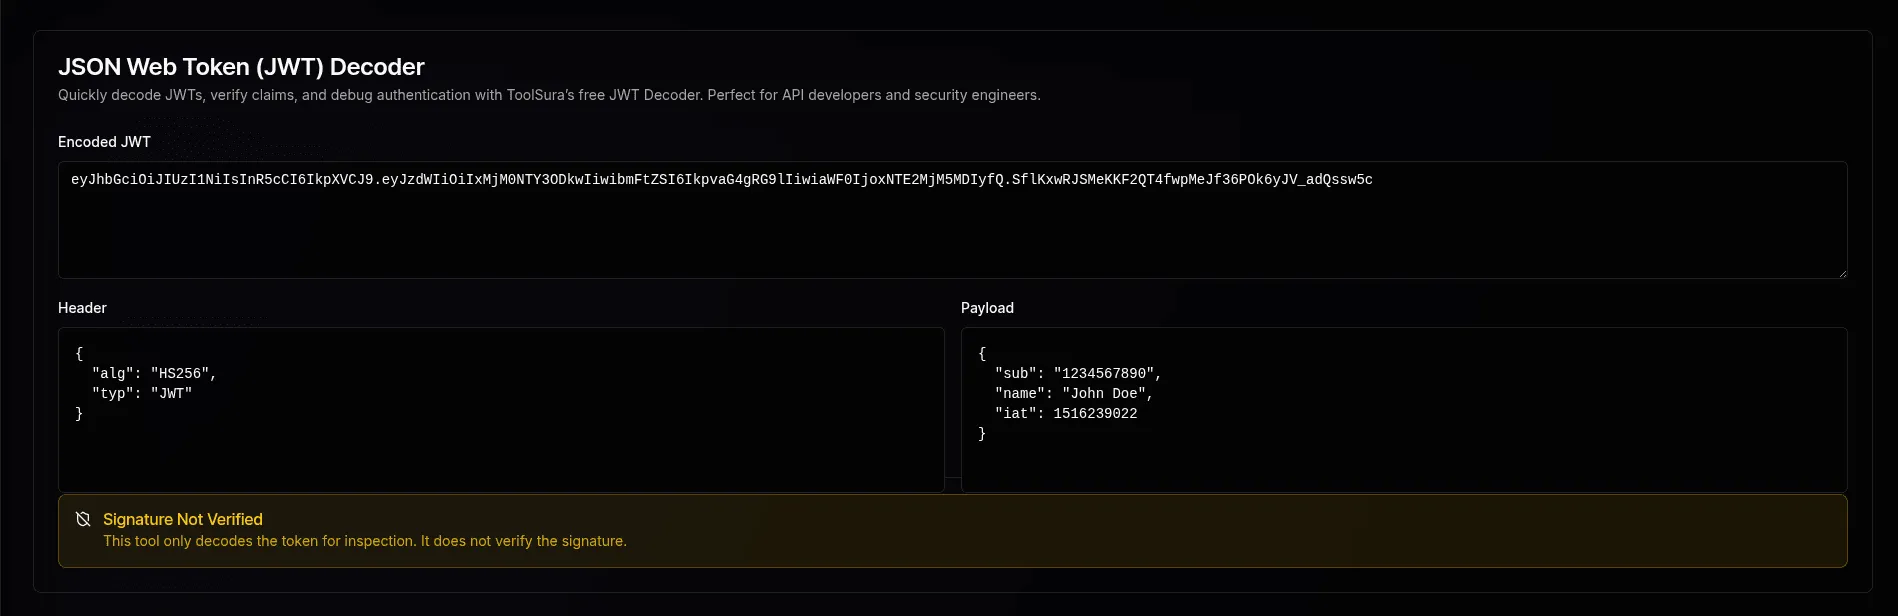Viewport: 1898px width, 616px height.
Task: Click the 'sub' claim in the Payload
Action: 1021,373
